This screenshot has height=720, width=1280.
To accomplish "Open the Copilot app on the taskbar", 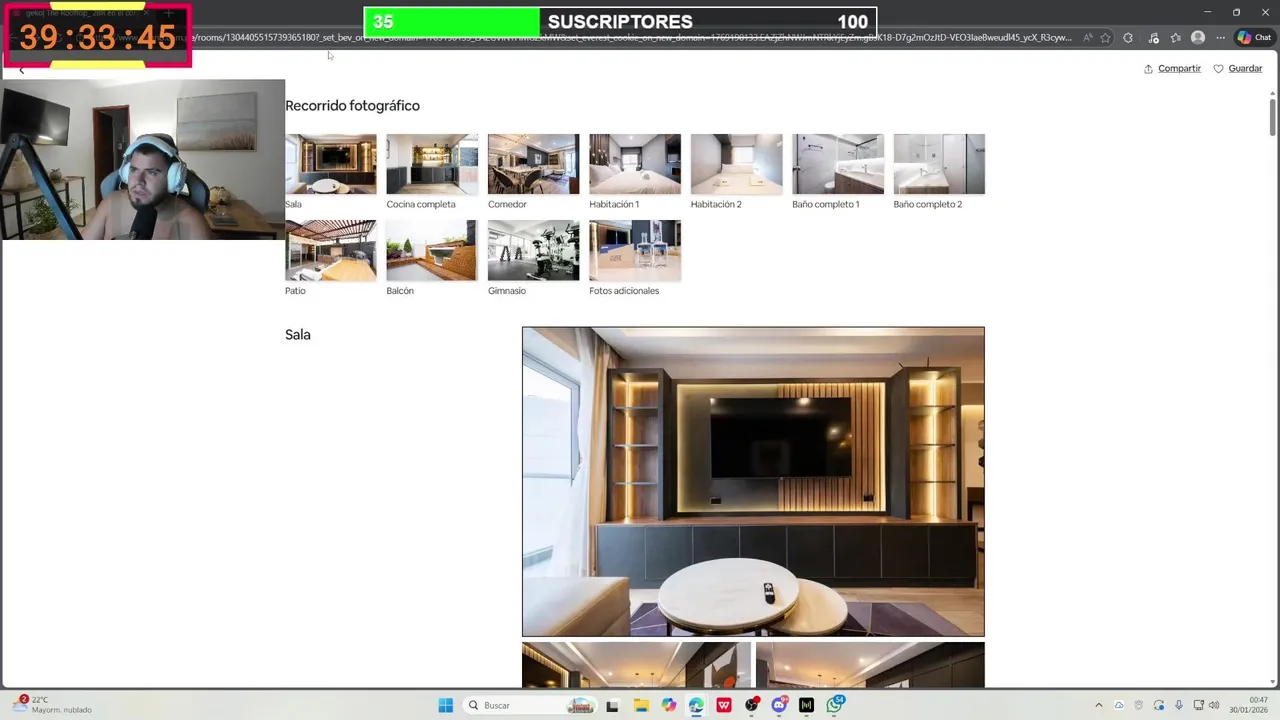I will pyautogui.click(x=668, y=705).
